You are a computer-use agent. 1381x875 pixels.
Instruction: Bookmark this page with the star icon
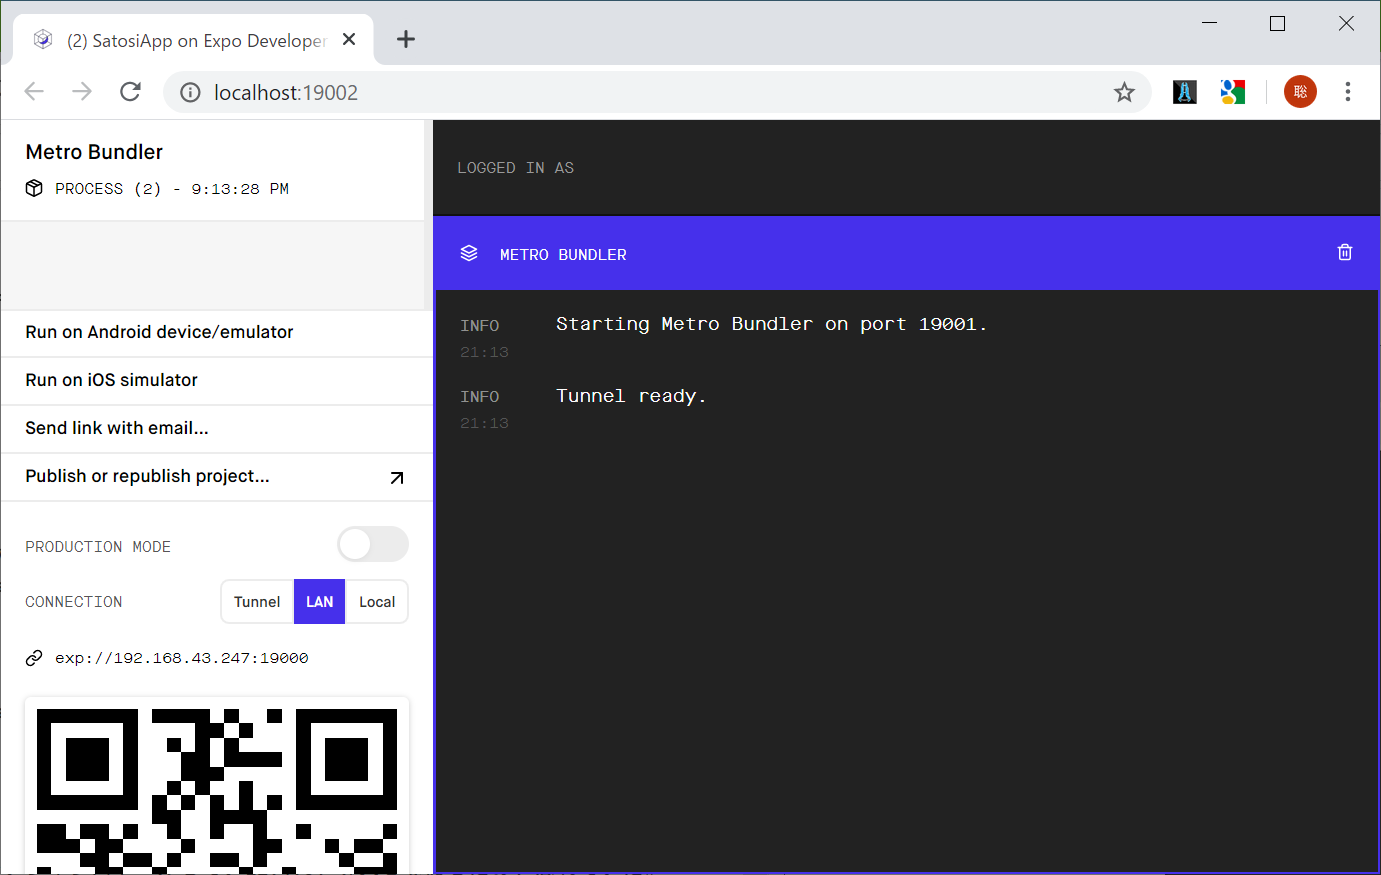coord(1125,93)
